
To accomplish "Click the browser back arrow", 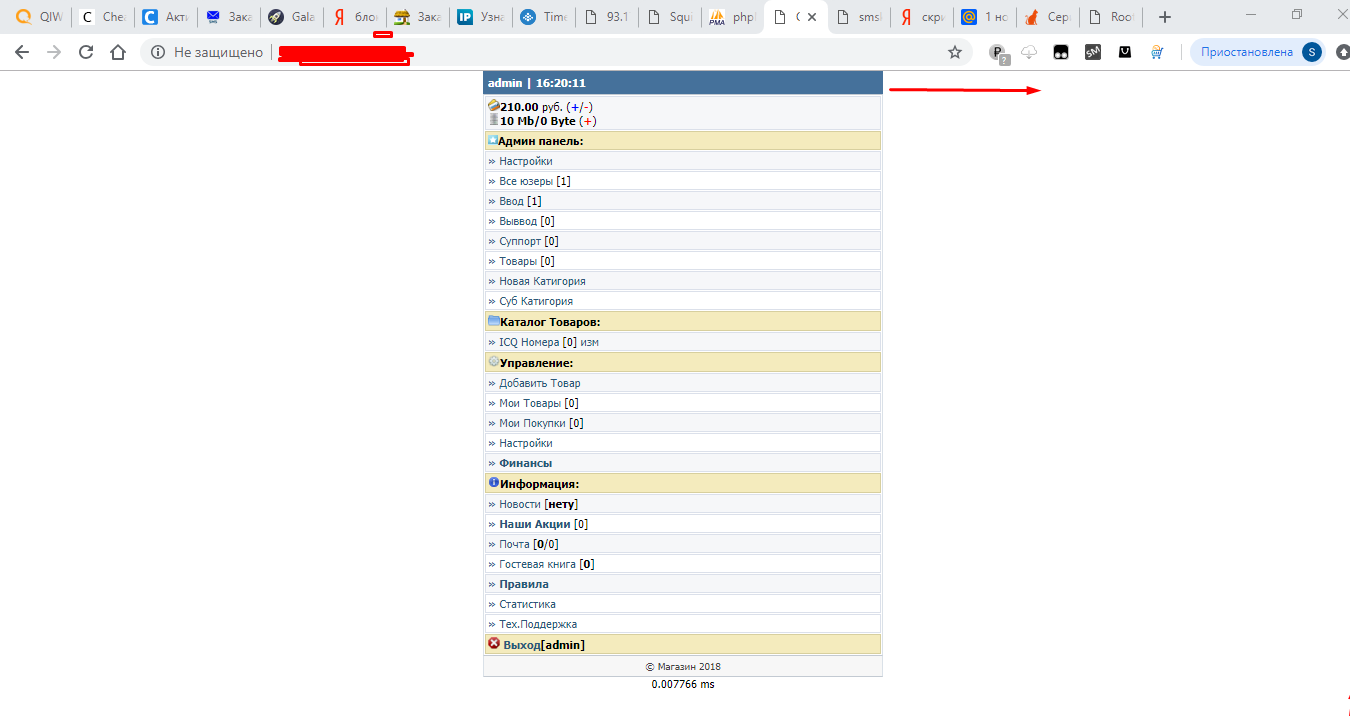I will coord(22,53).
